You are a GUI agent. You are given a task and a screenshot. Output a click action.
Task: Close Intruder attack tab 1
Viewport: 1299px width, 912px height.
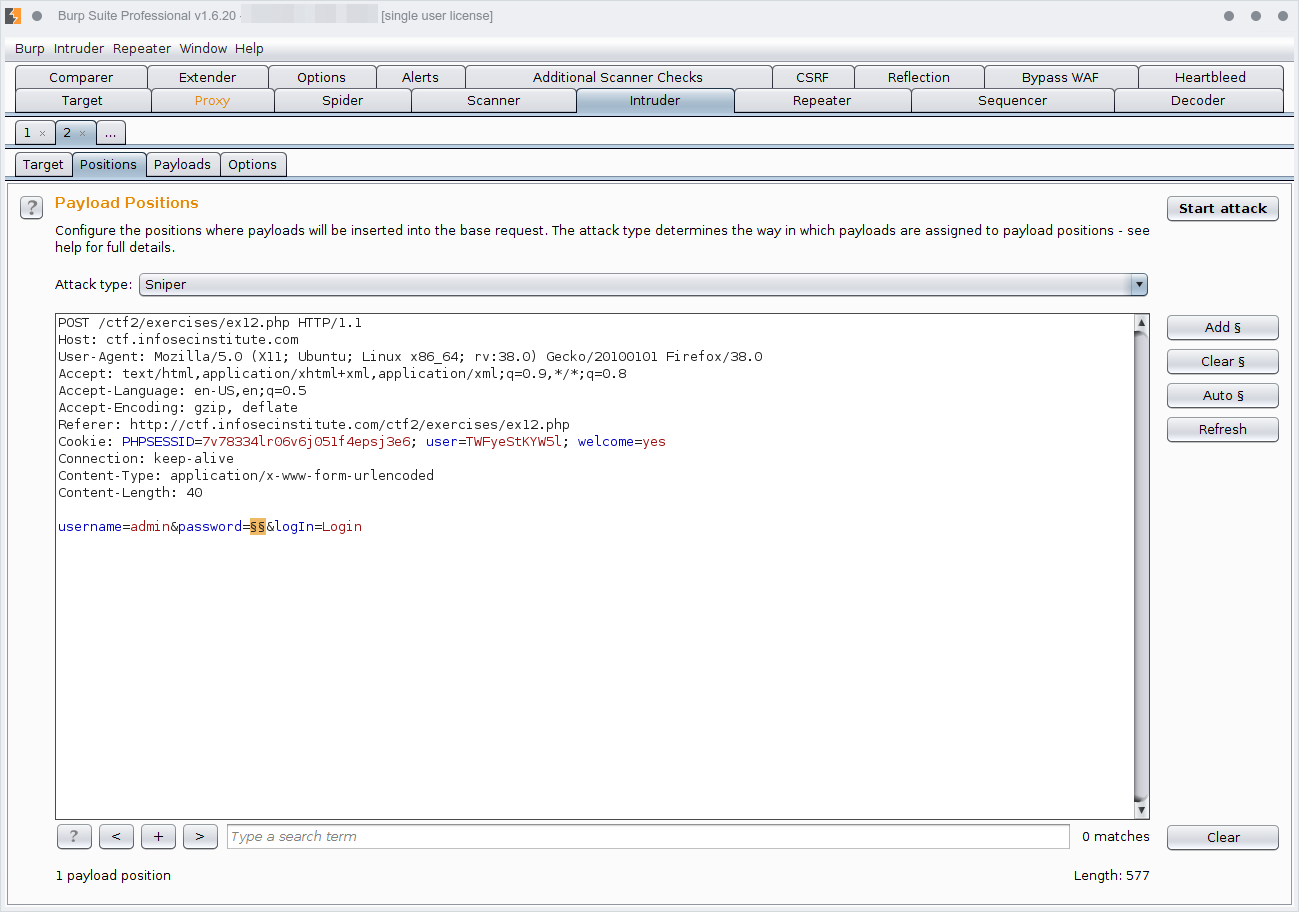(x=42, y=133)
